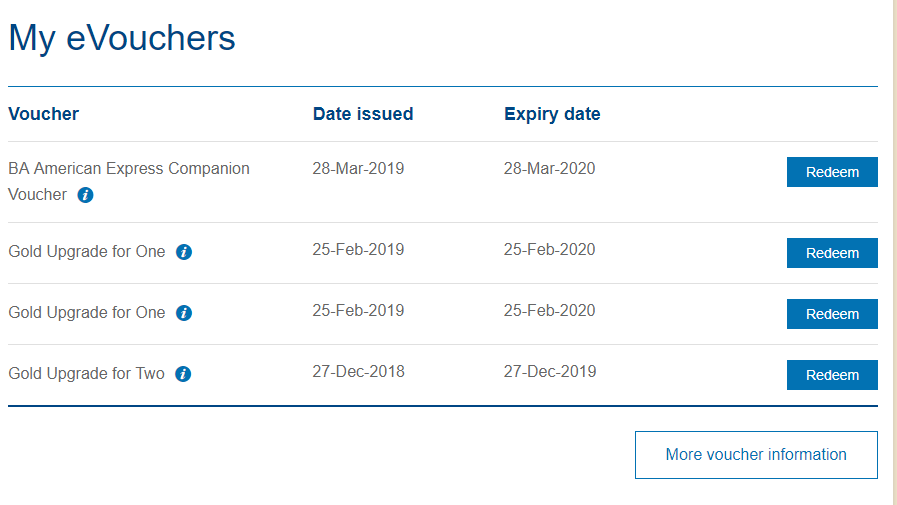Click the 27-Dec-2018 issued date
The image size is (897, 505).
pyautogui.click(x=358, y=371)
